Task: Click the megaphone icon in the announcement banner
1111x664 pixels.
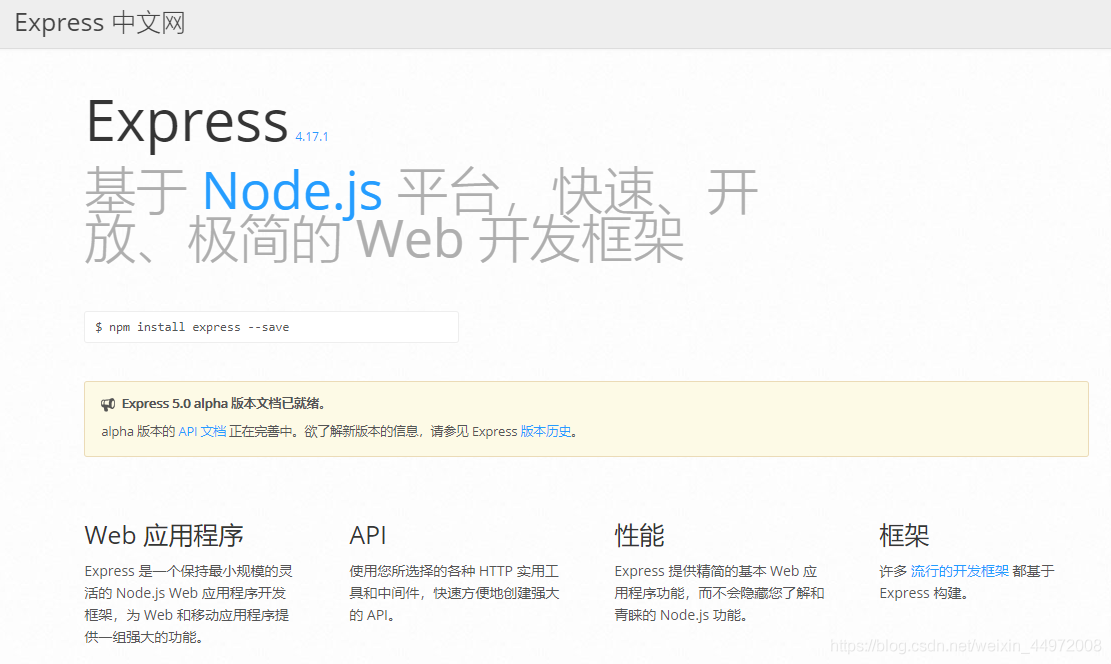Action: pyautogui.click(x=108, y=403)
